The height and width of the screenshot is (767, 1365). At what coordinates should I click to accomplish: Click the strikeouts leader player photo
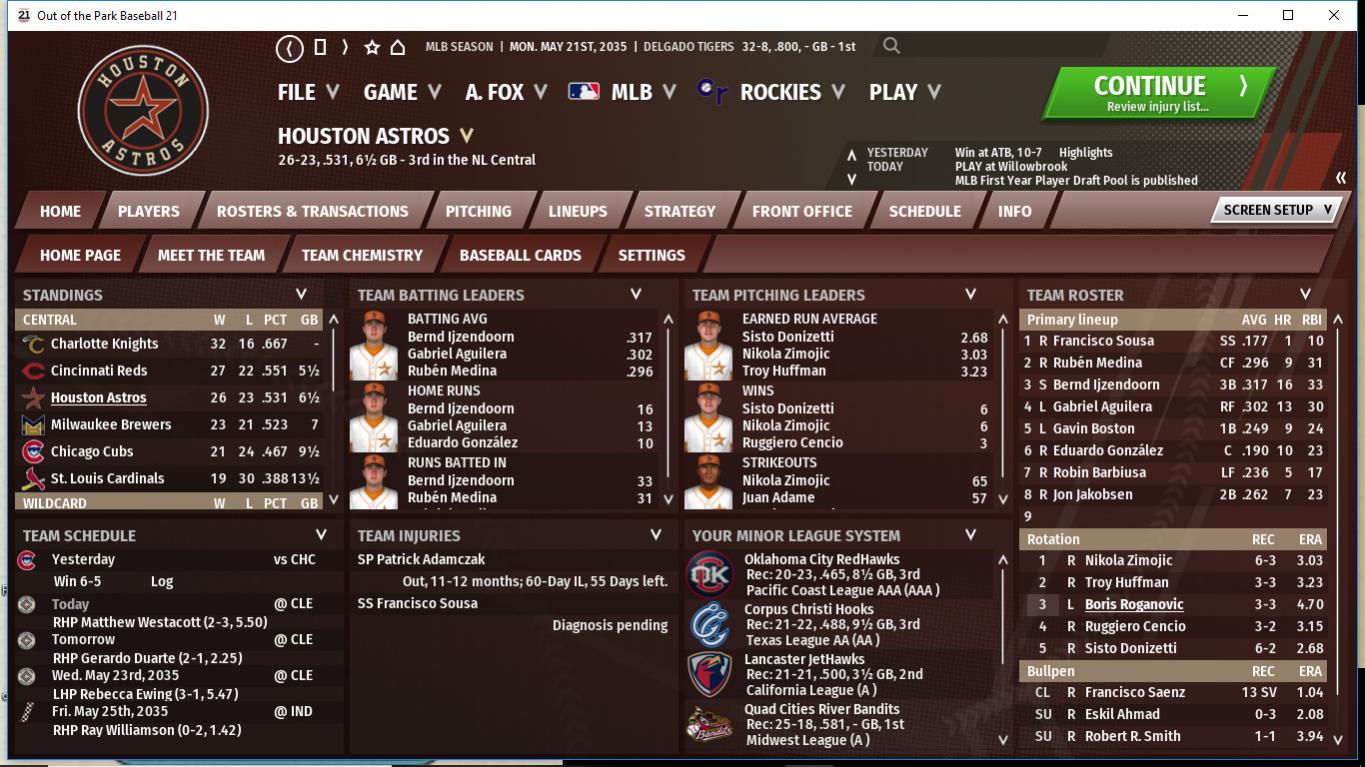tap(708, 481)
